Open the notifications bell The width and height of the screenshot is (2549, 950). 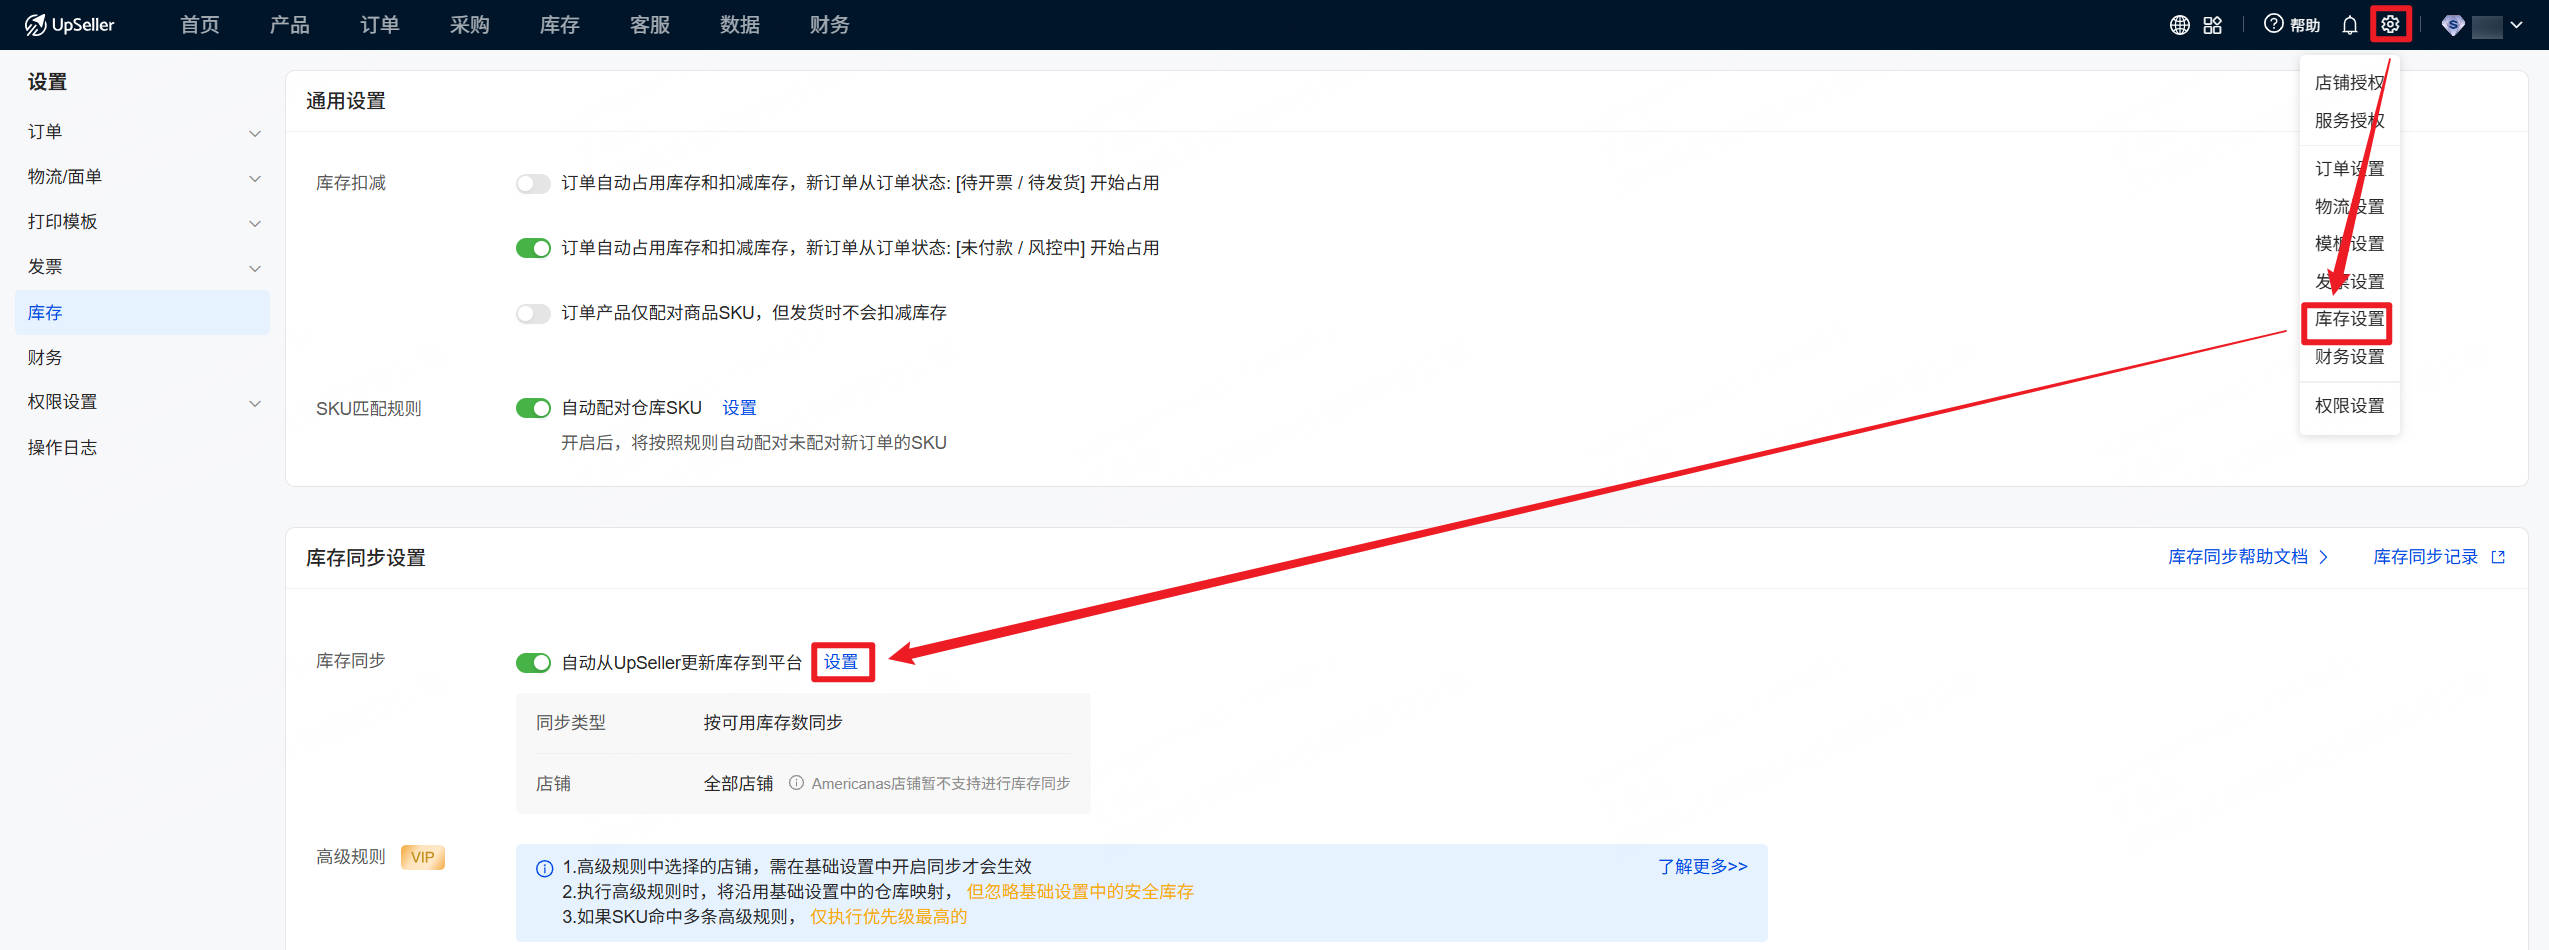[2350, 25]
